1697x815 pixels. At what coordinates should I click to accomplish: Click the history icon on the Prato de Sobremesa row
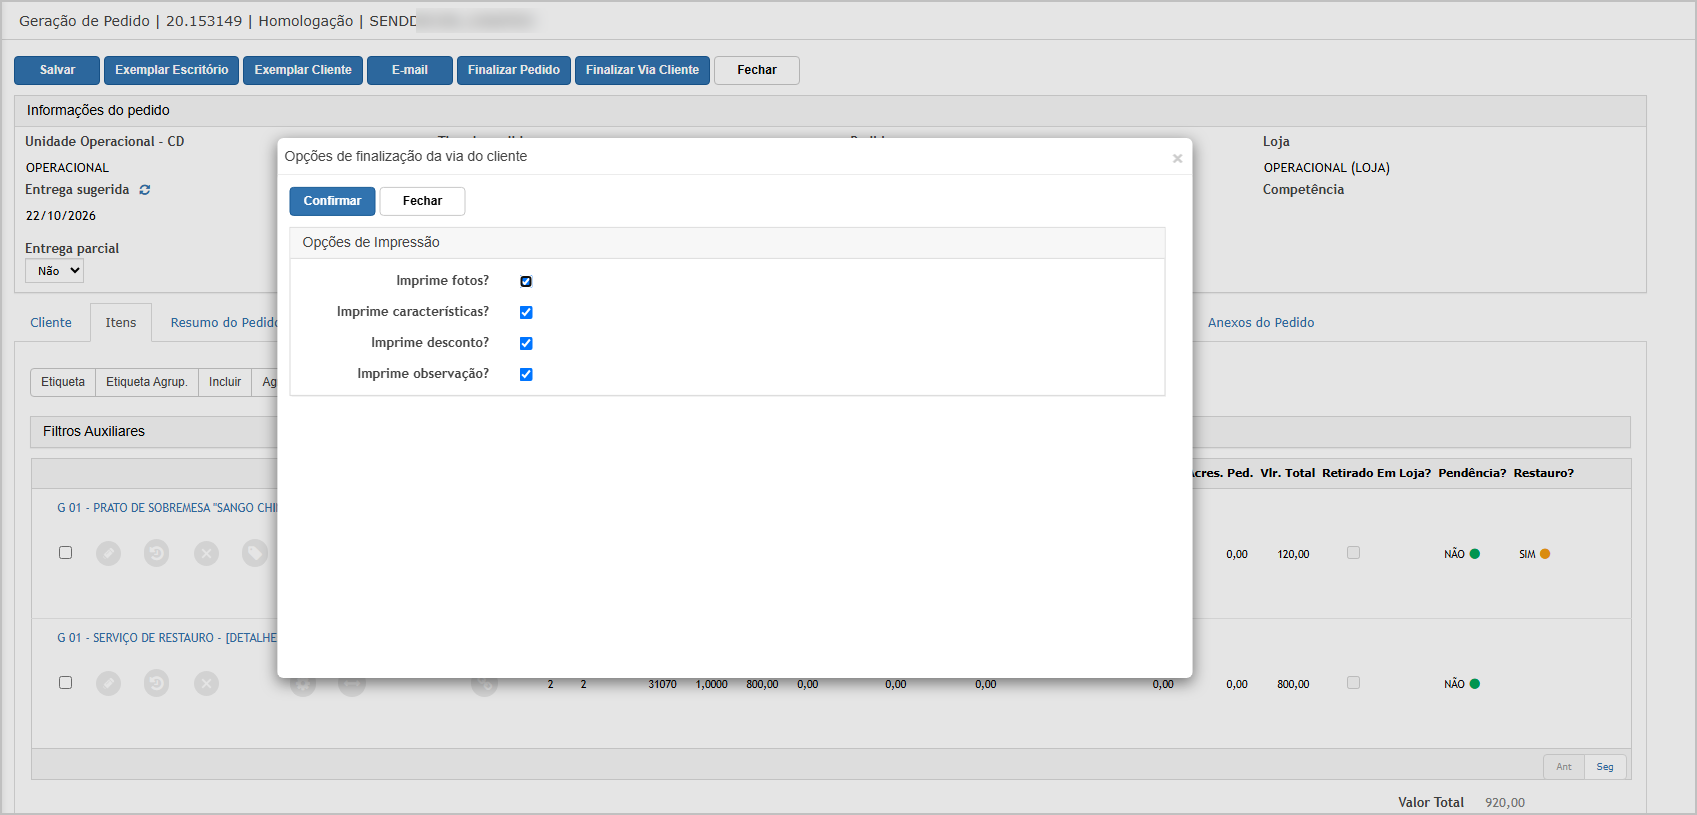pyautogui.click(x=156, y=553)
